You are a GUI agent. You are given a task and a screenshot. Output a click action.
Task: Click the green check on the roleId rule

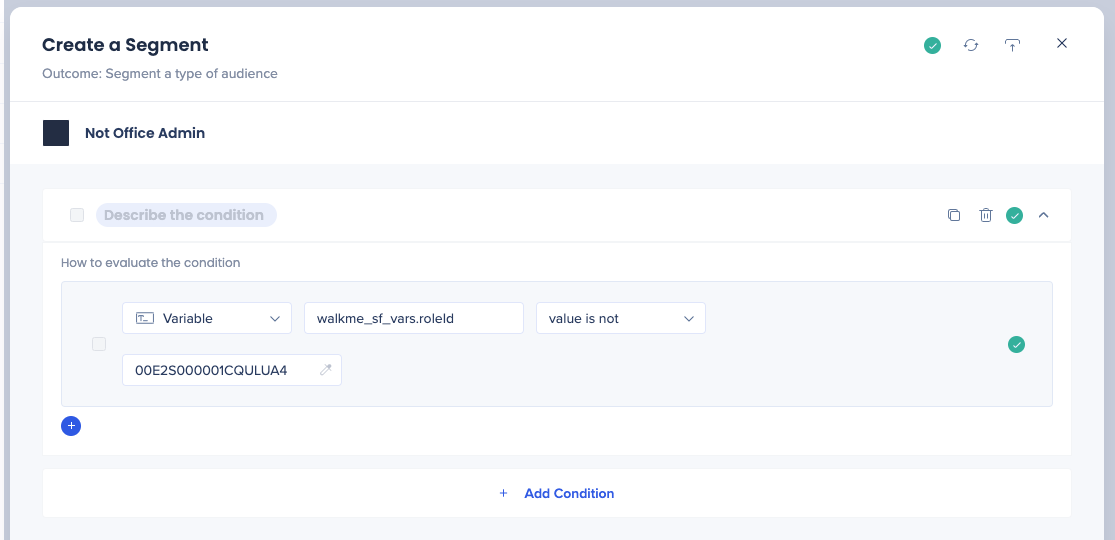tap(1016, 345)
